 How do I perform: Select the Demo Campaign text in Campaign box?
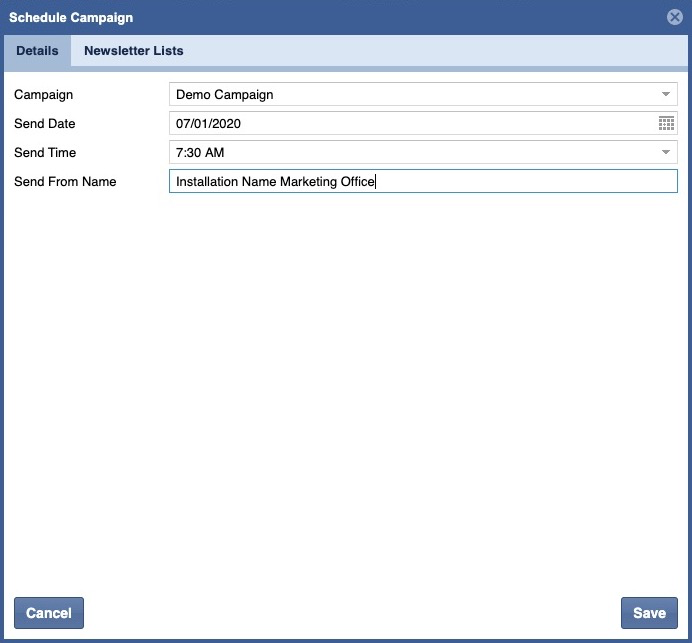tap(225, 95)
